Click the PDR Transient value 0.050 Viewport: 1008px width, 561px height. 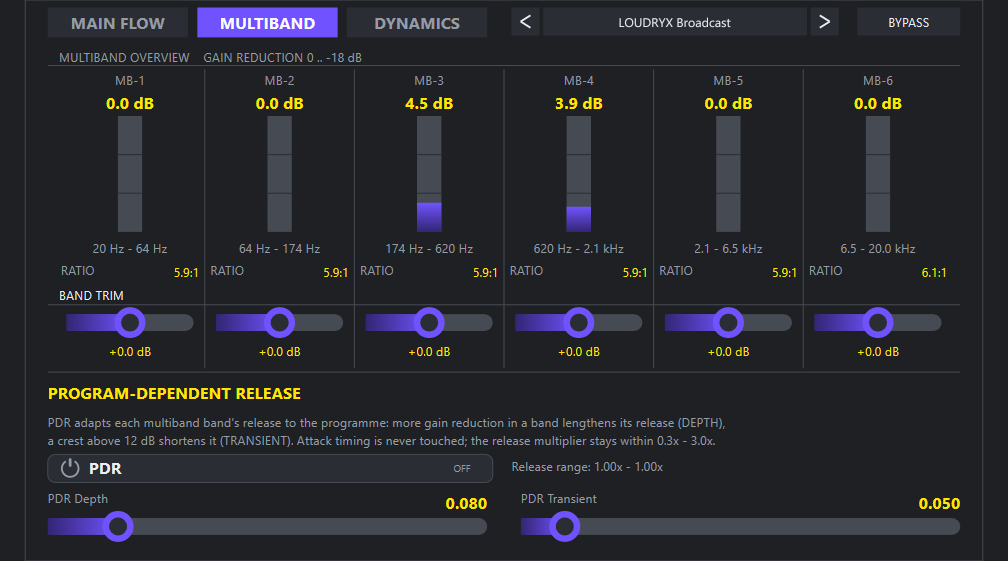[x=939, y=504]
